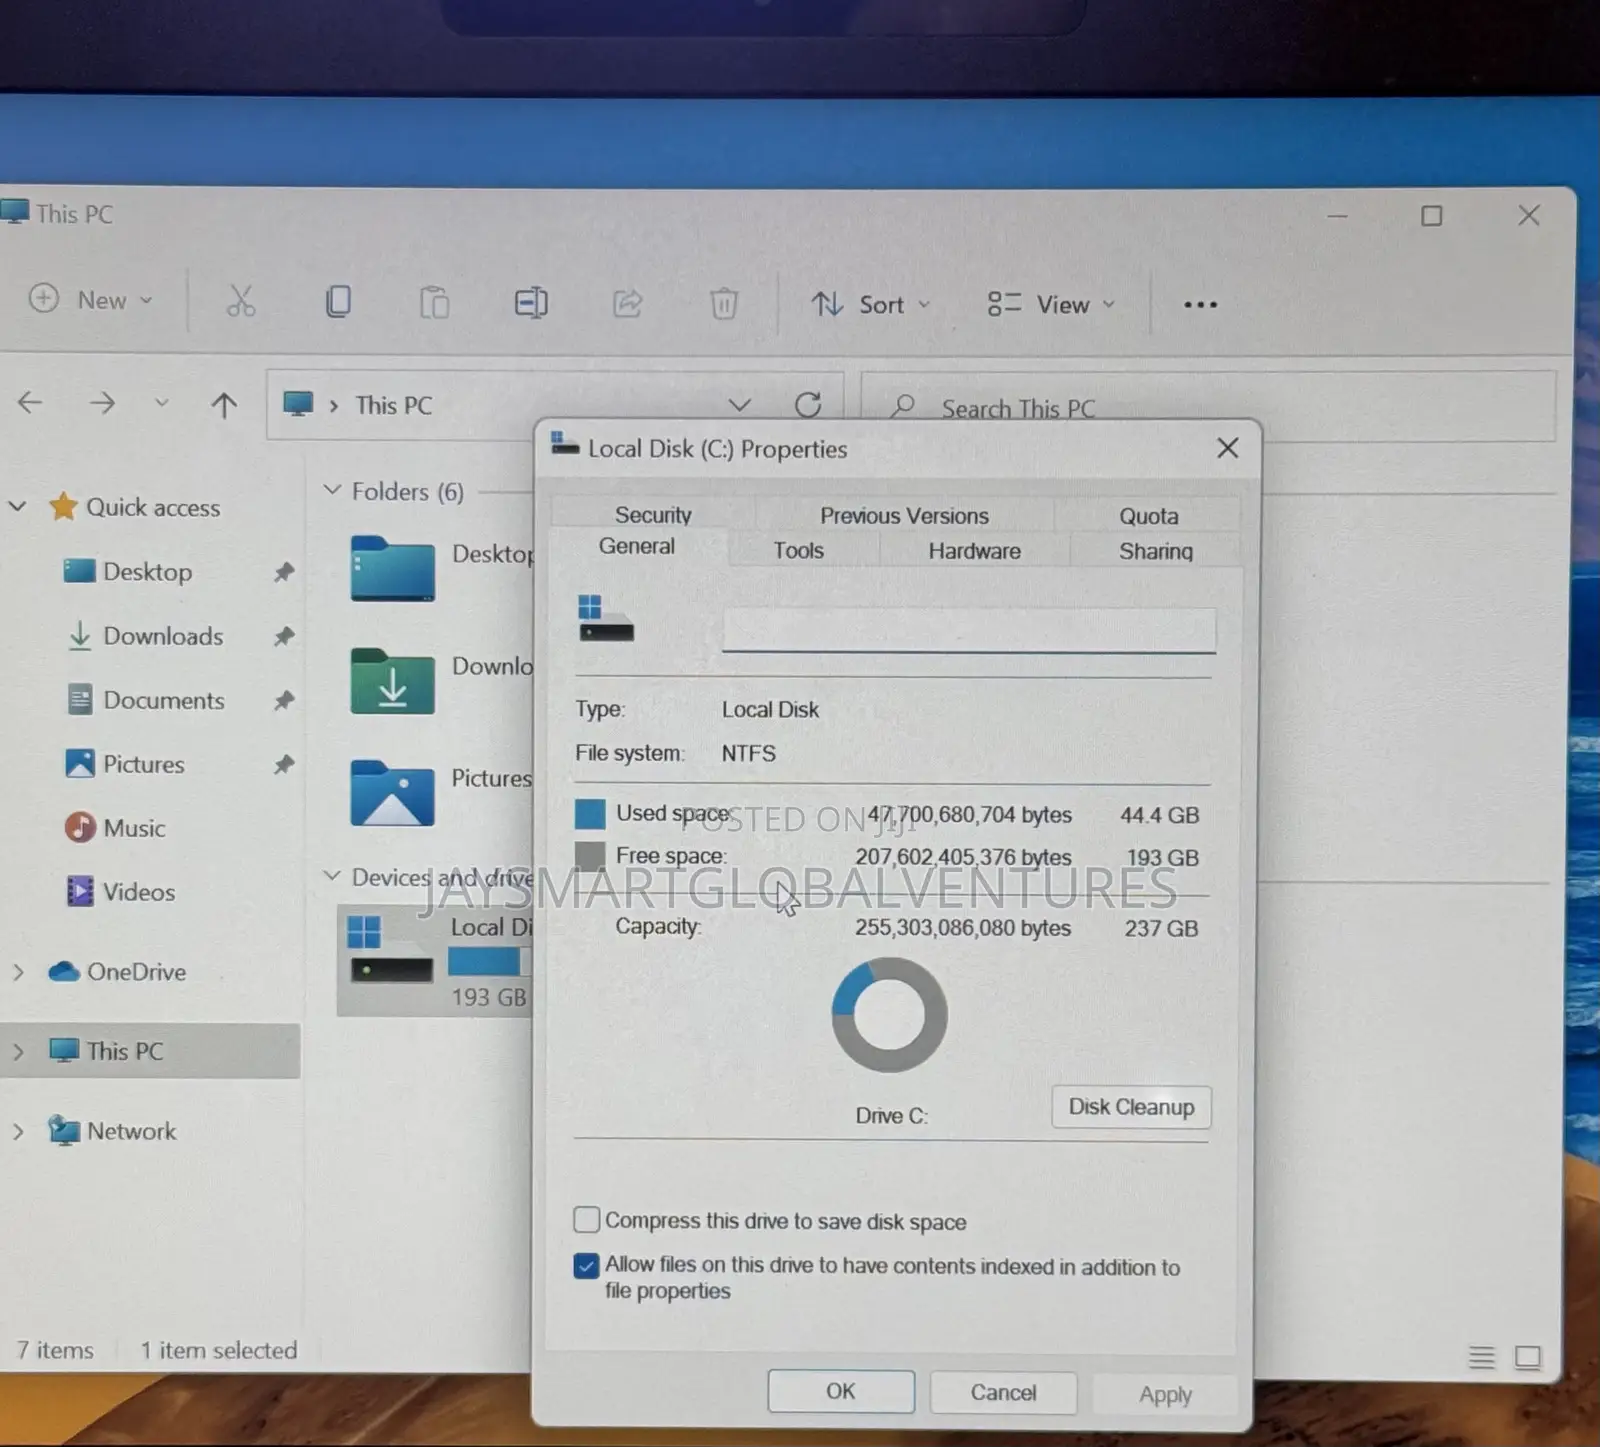Go up one folder level arrow

pyautogui.click(x=224, y=404)
